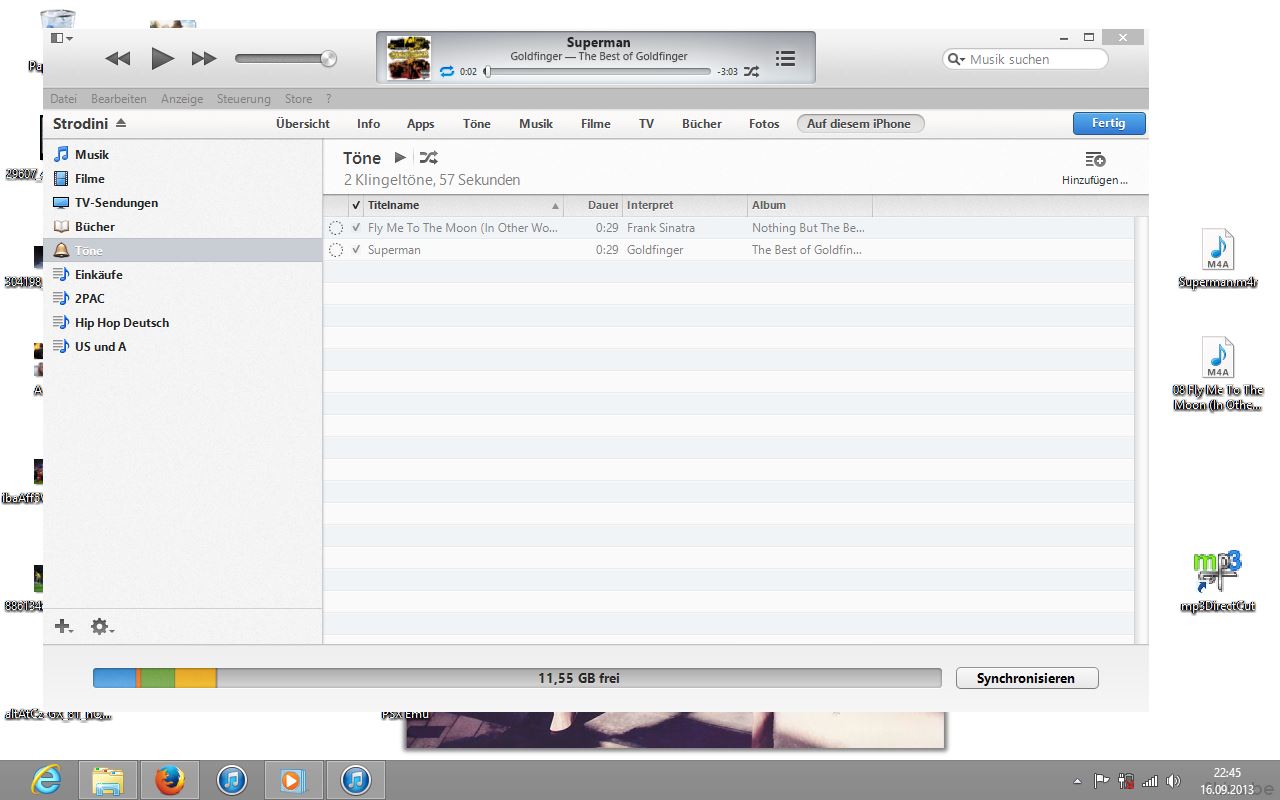The height and width of the screenshot is (800, 1280).
Task: Click the song progress bar in the now-playing display
Action: click(598, 72)
